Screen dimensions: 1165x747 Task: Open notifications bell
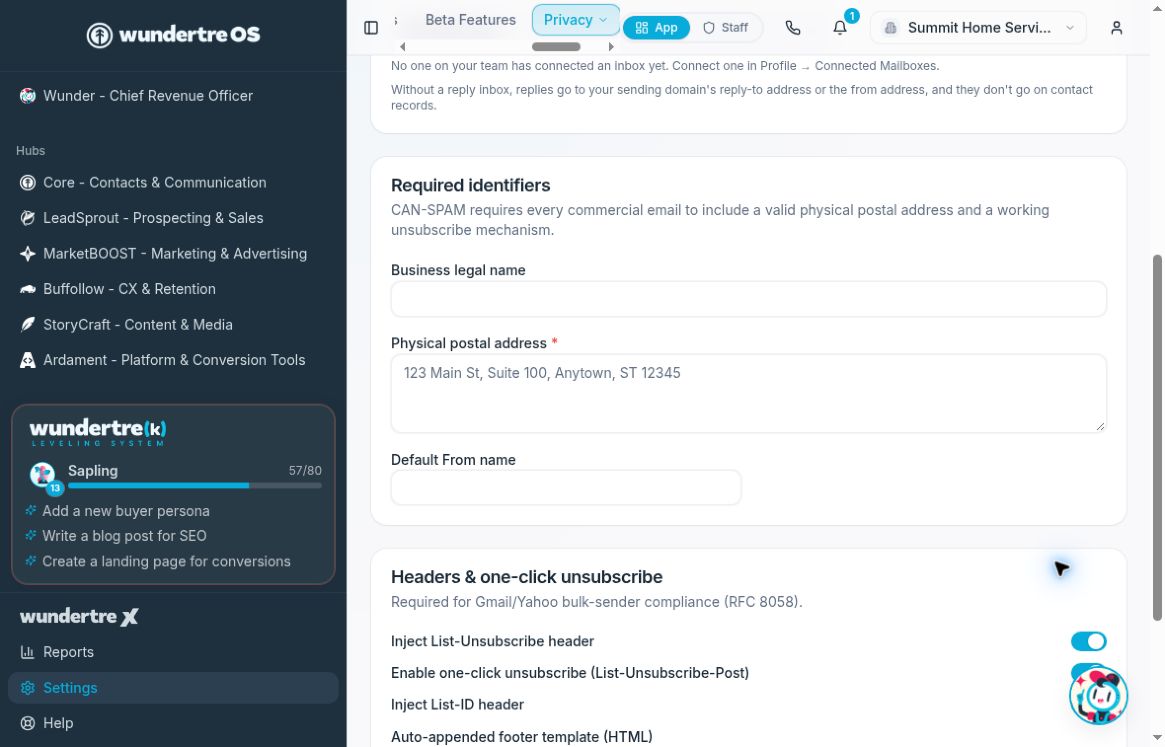coord(840,28)
